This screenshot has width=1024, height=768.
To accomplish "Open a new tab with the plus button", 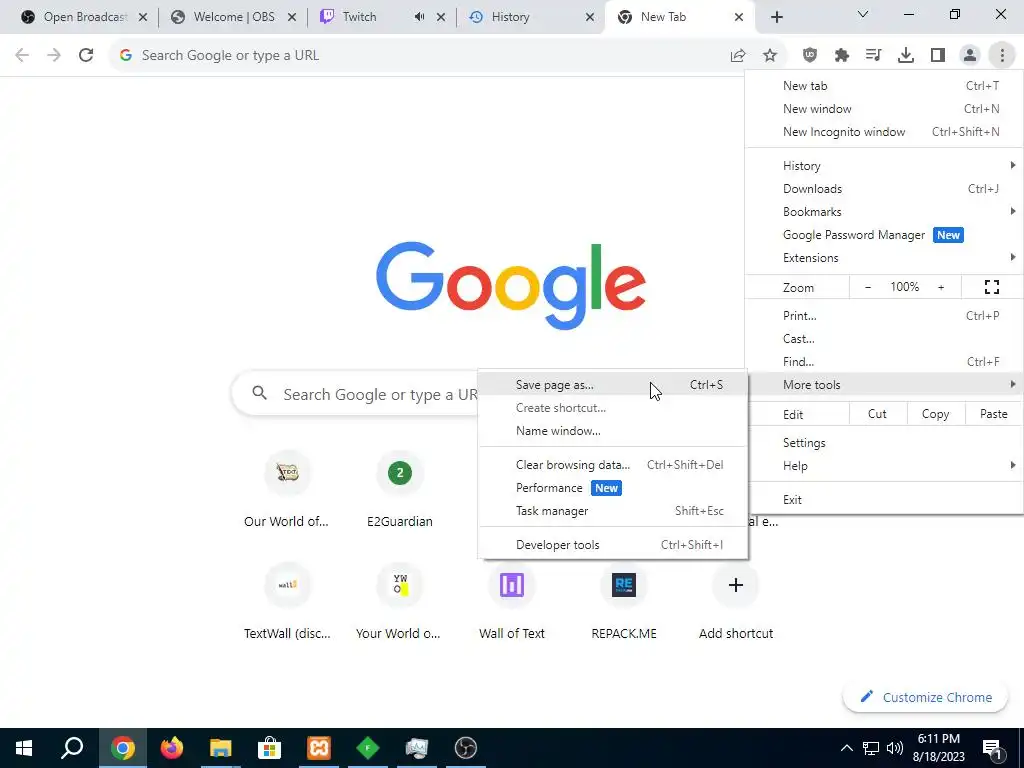I will pos(776,17).
